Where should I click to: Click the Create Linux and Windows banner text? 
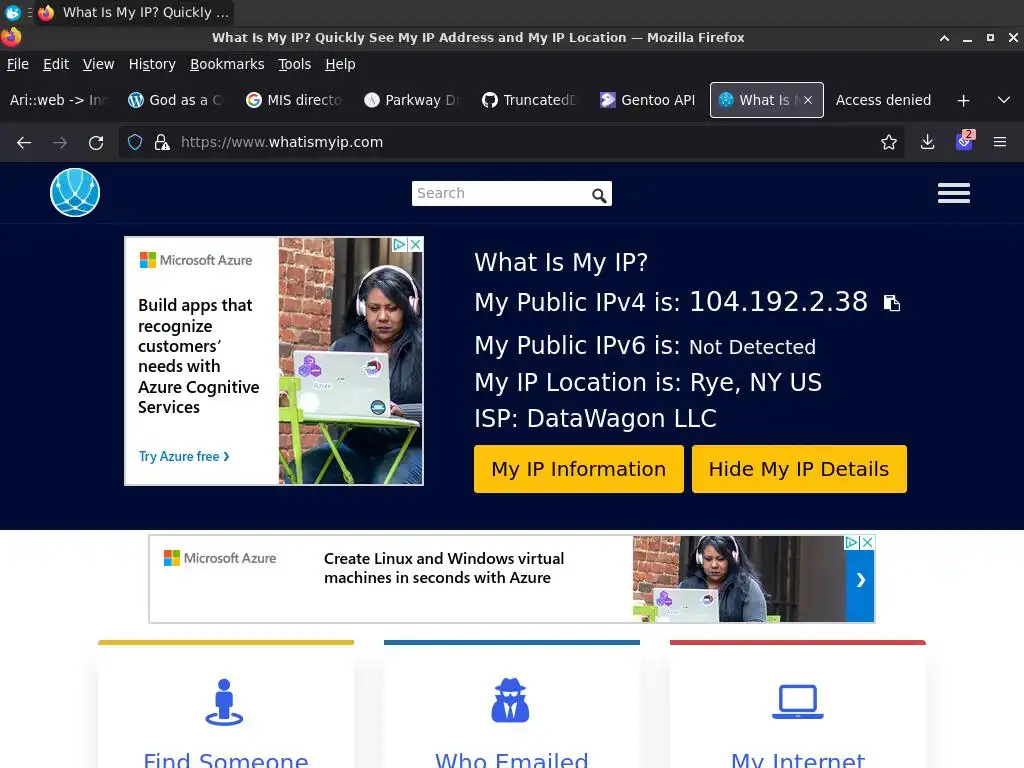click(444, 568)
